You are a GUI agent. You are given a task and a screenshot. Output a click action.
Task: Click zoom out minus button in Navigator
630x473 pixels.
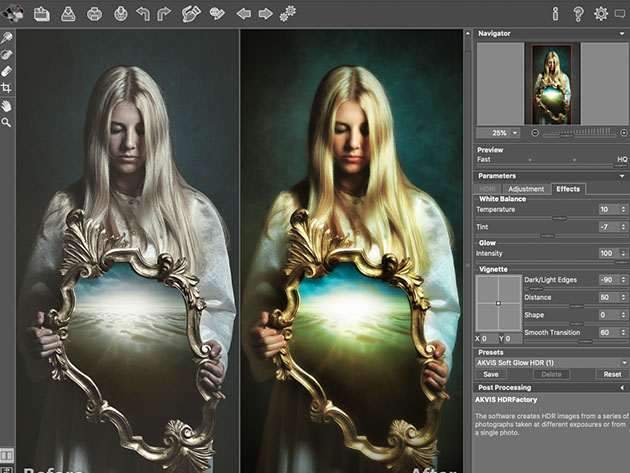pyautogui.click(x=535, y=132)
